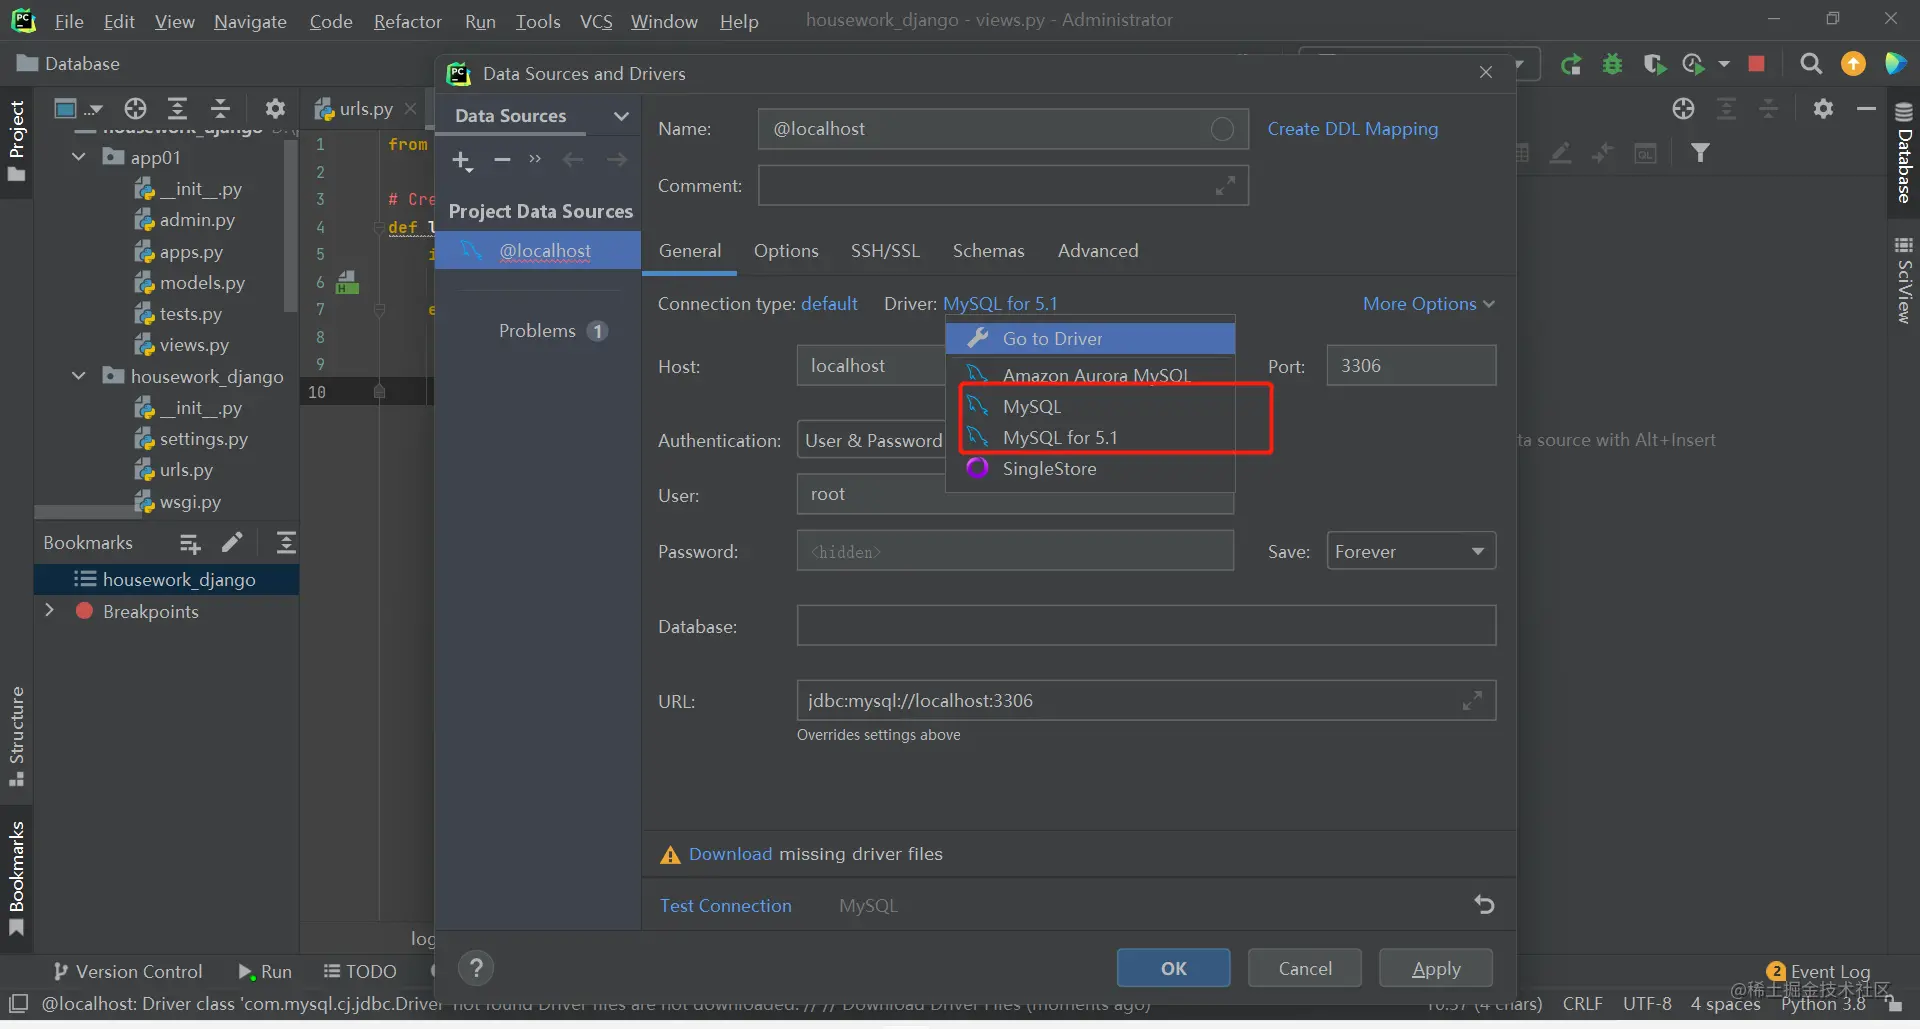The width and height of the screenshot is (1920, 1029).
Task: Open the SciView tool window
Action: [x=1903, y=281]
